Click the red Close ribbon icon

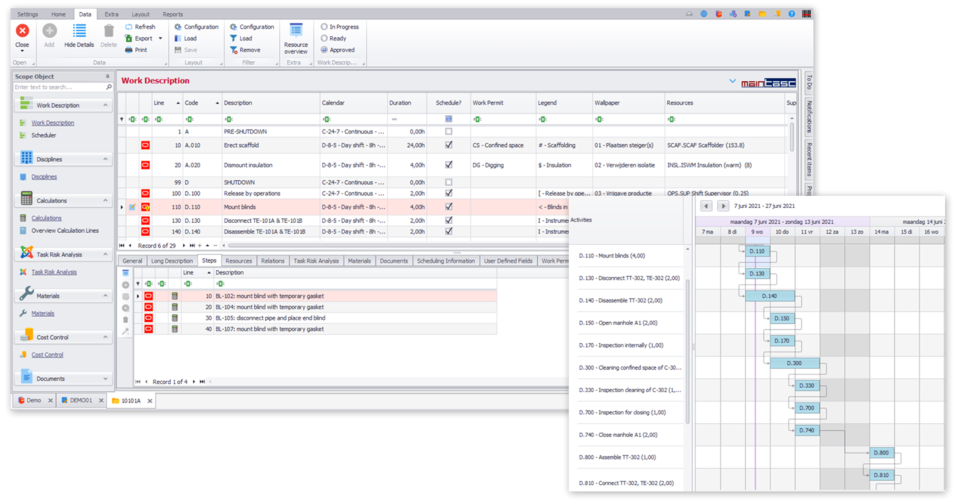[x=22, y=31]
